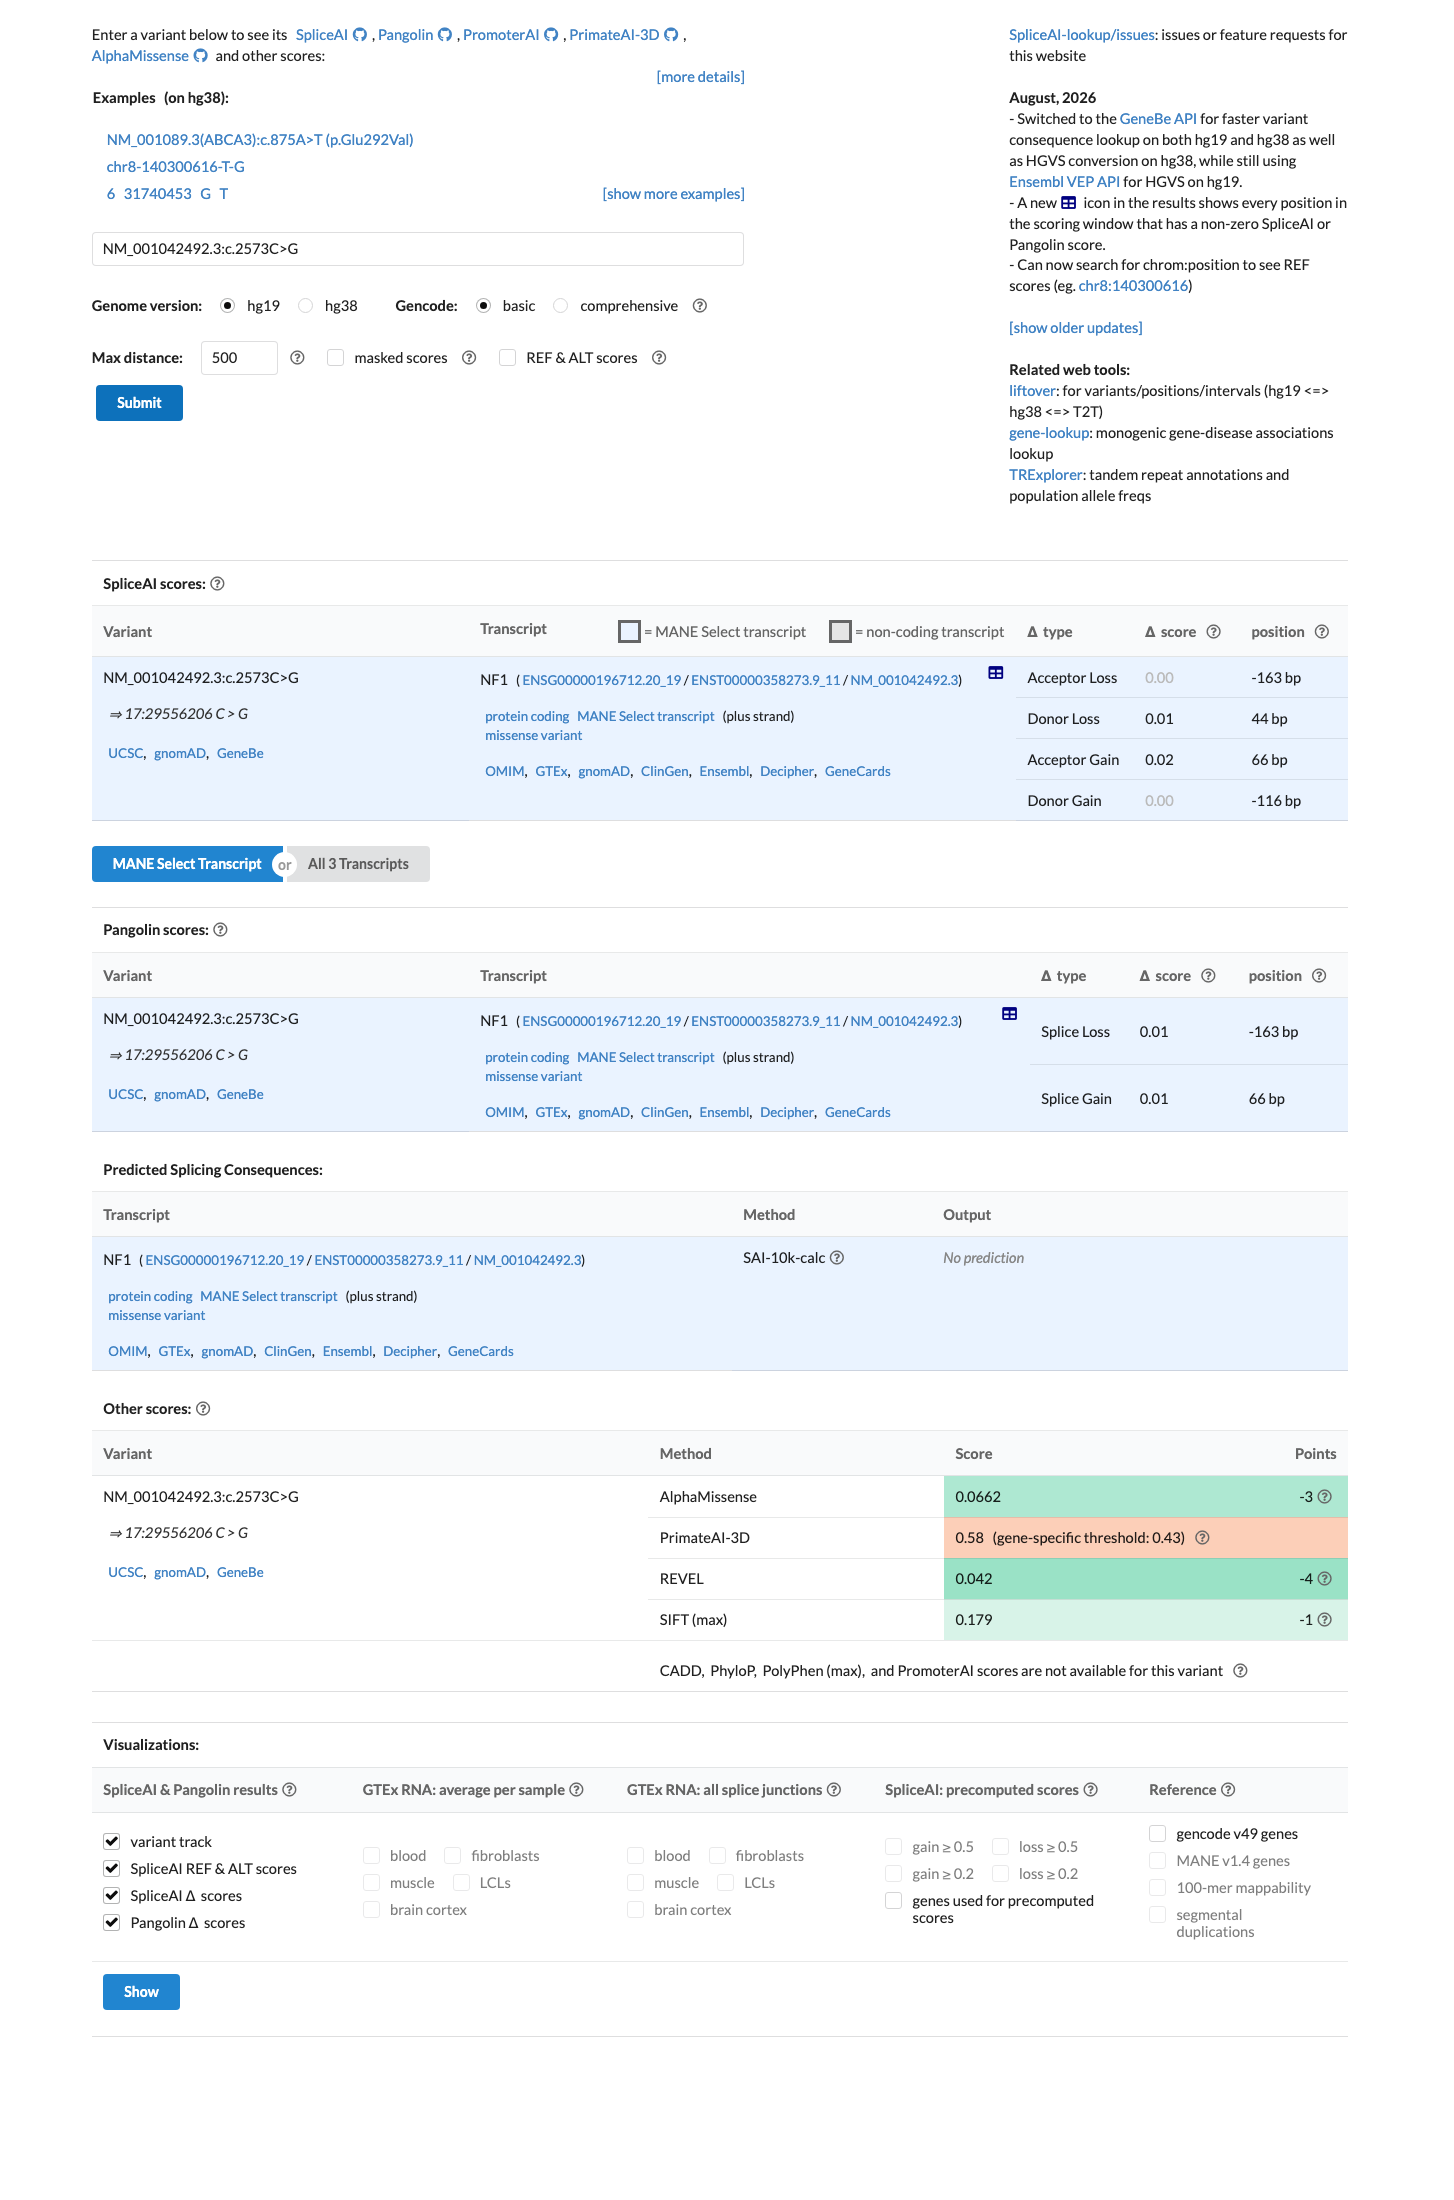
Task: Select the hg19 genome version
Action: click(228, 306)
